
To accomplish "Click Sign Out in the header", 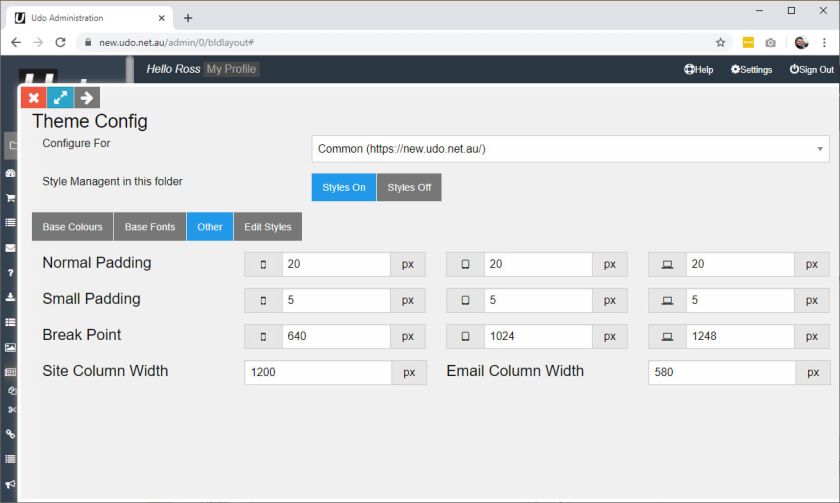I will click(812, 70).
